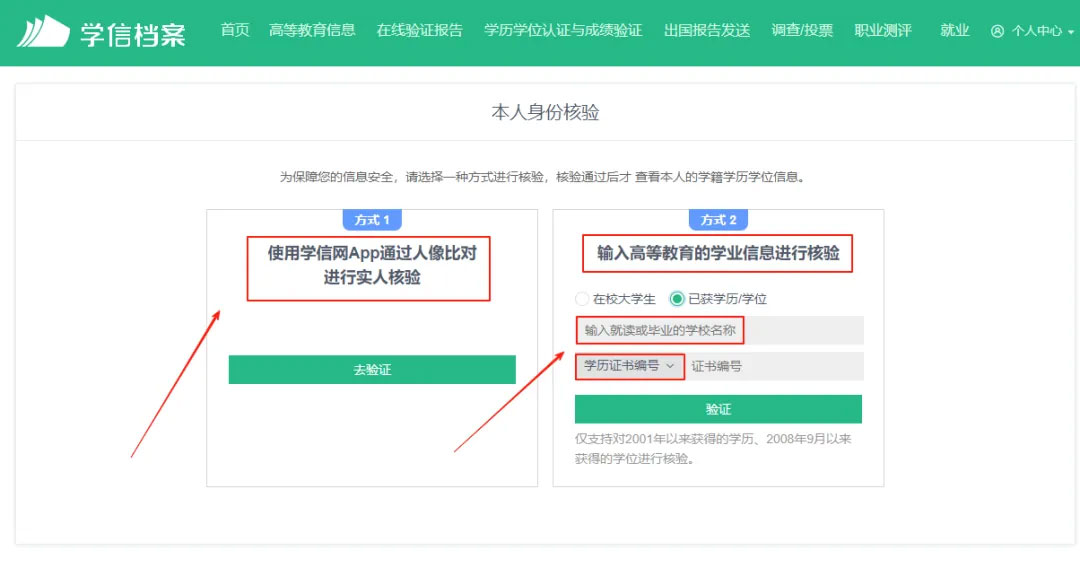Select the 已获学历/学位 radio button

tap(677, 299)
